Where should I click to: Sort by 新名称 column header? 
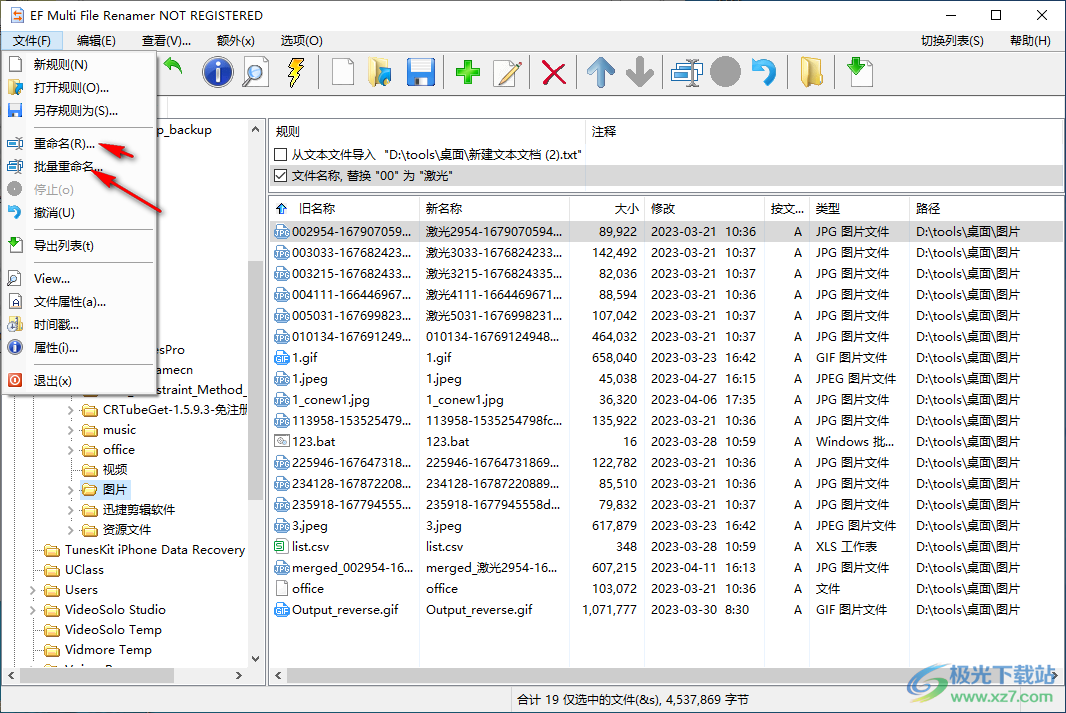[494, 209]
